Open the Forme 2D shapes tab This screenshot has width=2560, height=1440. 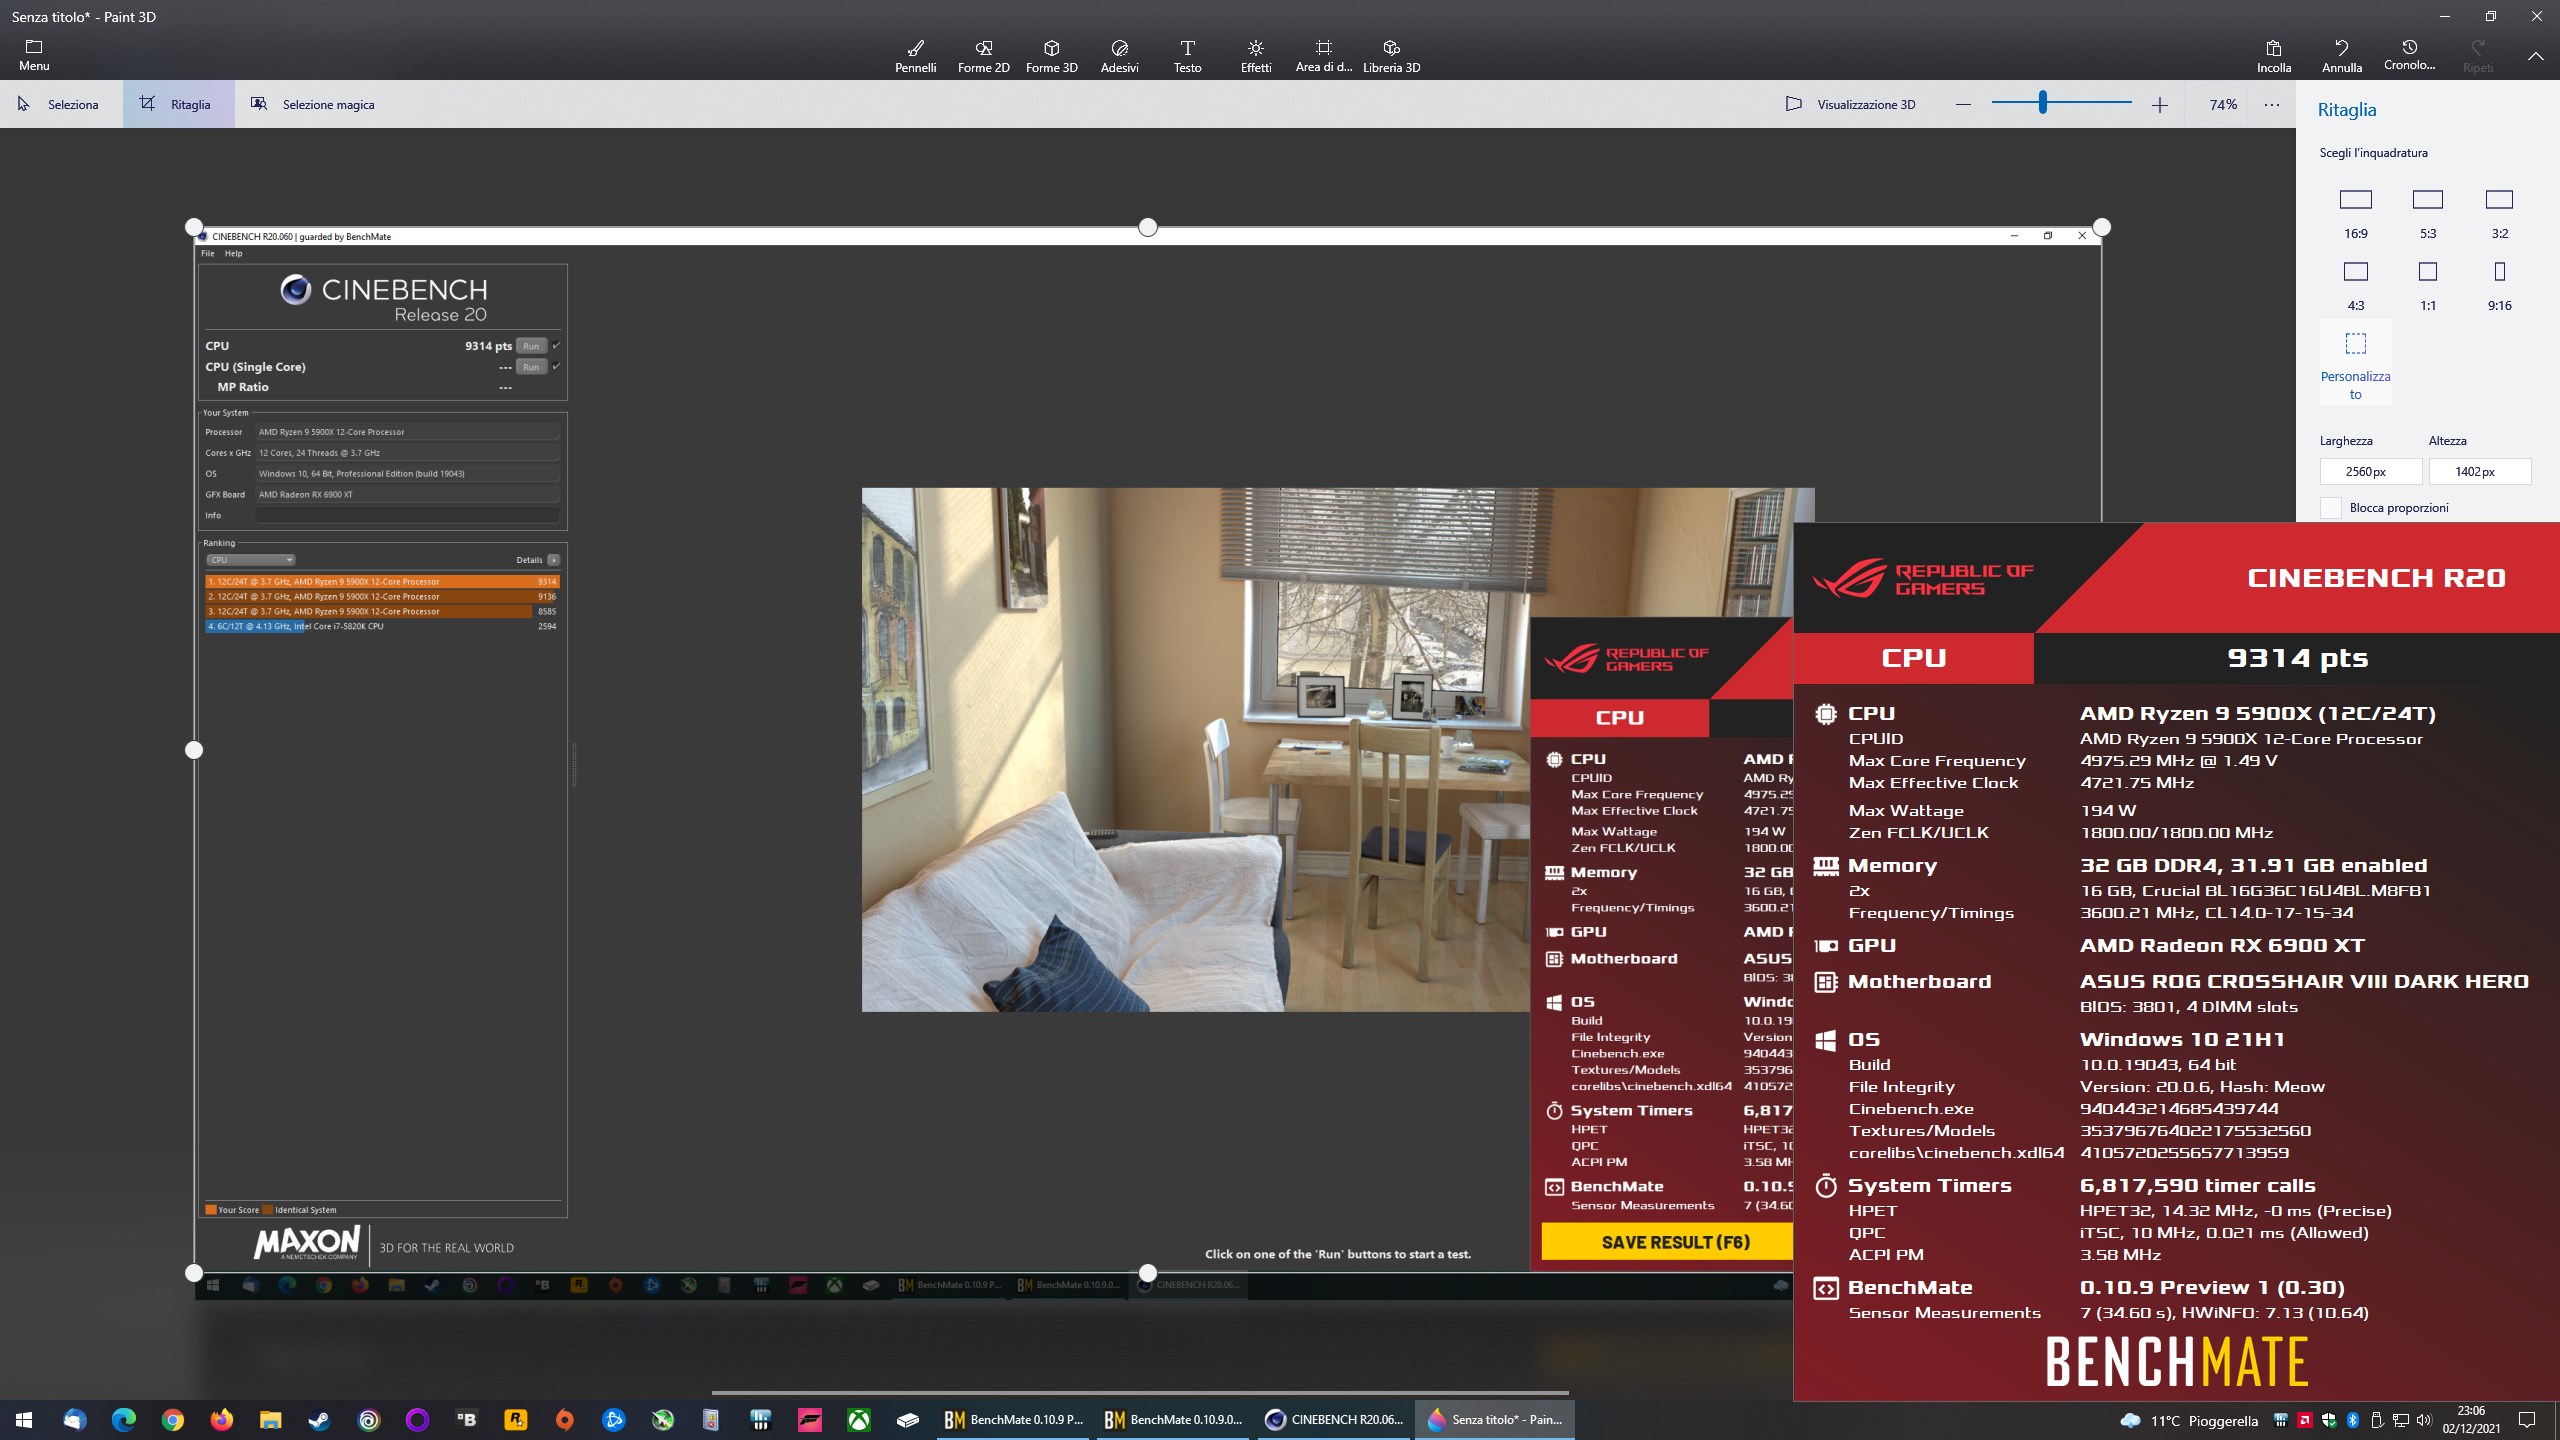pyautogui.click(x=983, y=56)
